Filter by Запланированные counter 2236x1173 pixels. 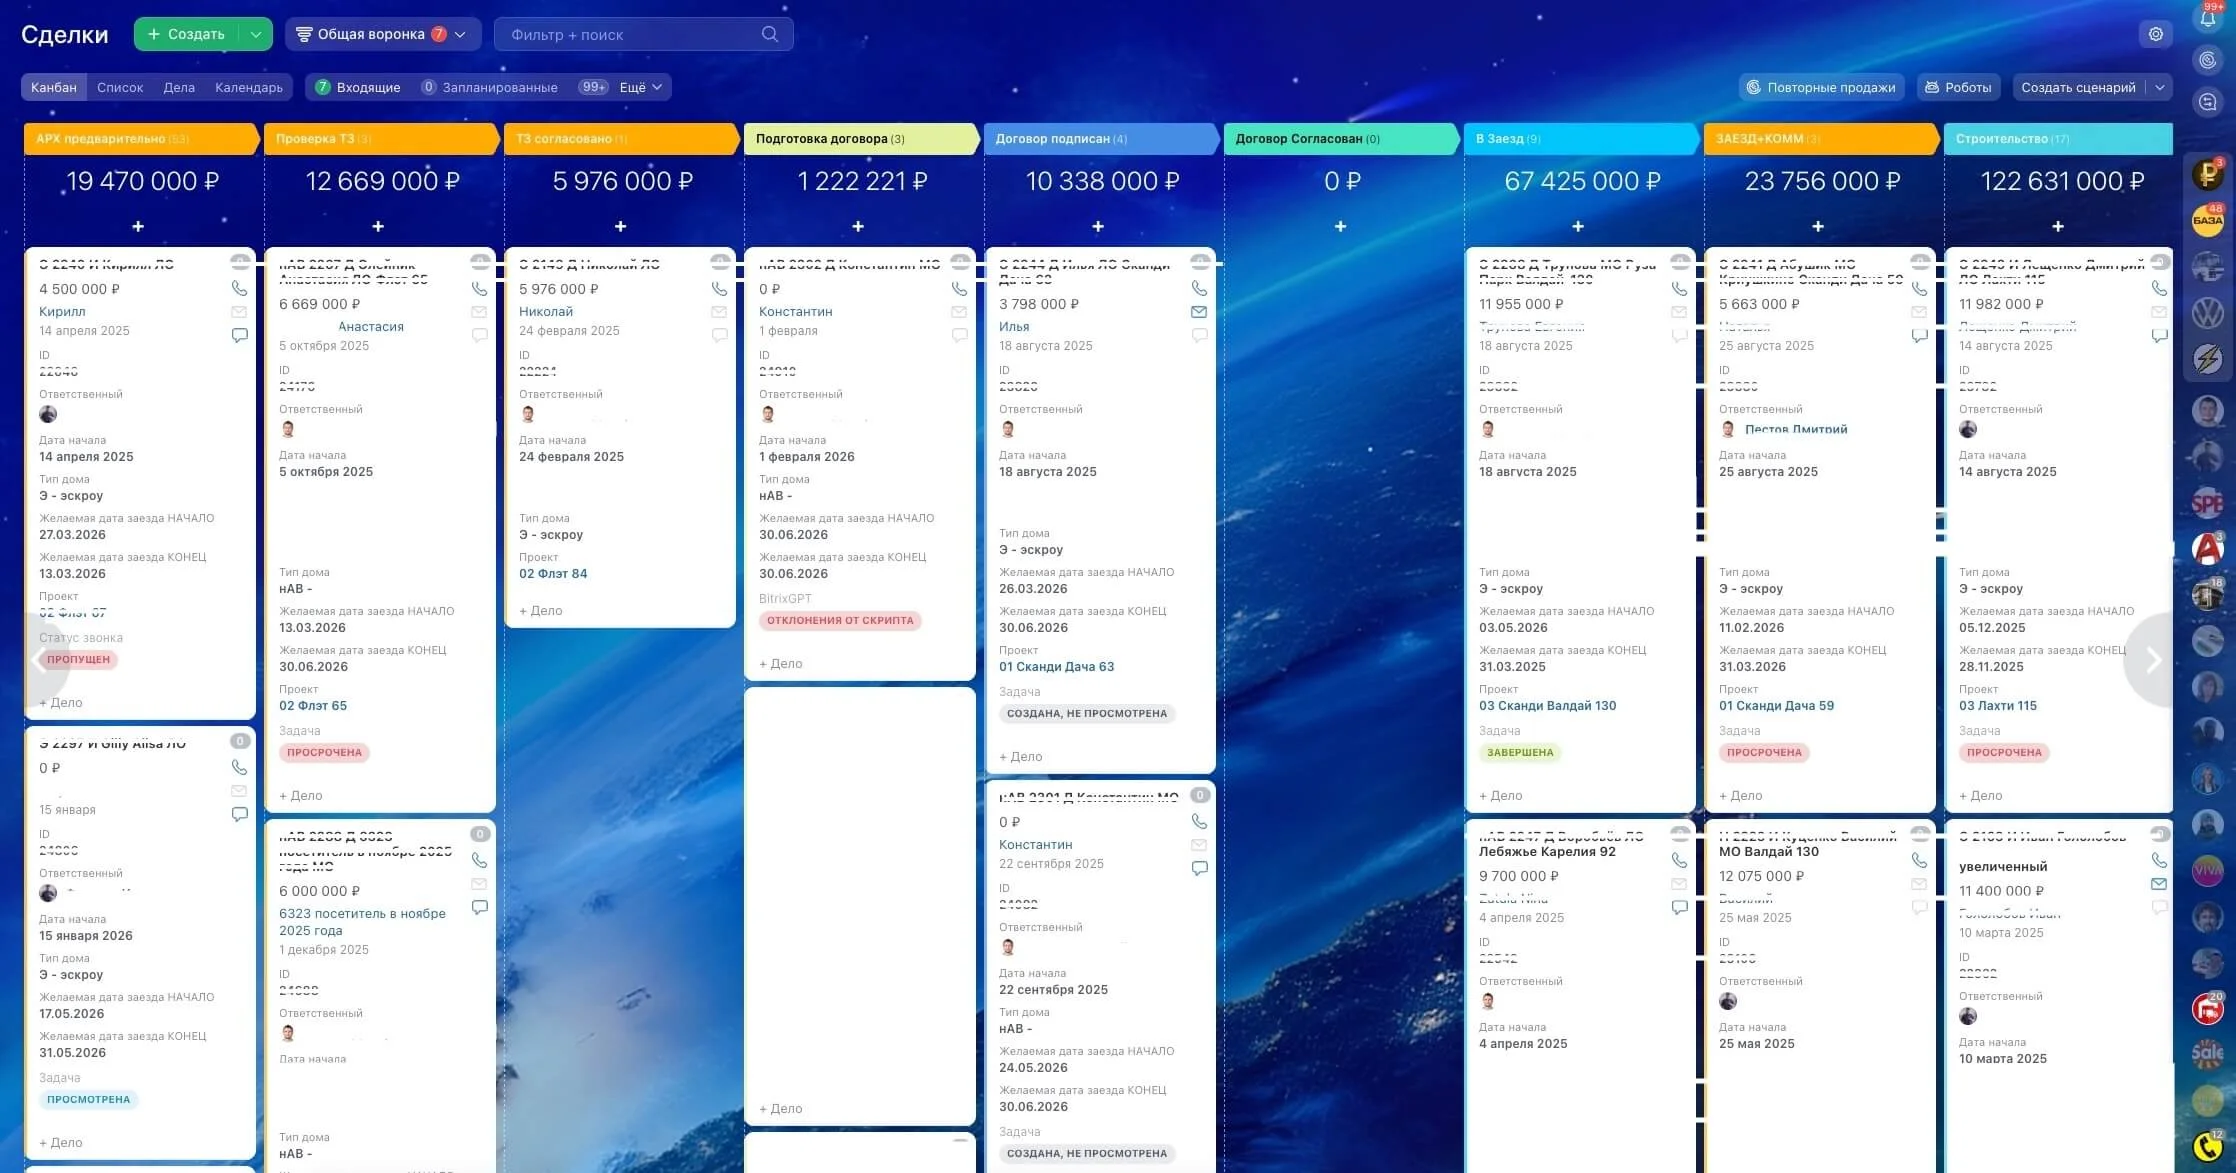pos(490,87)
